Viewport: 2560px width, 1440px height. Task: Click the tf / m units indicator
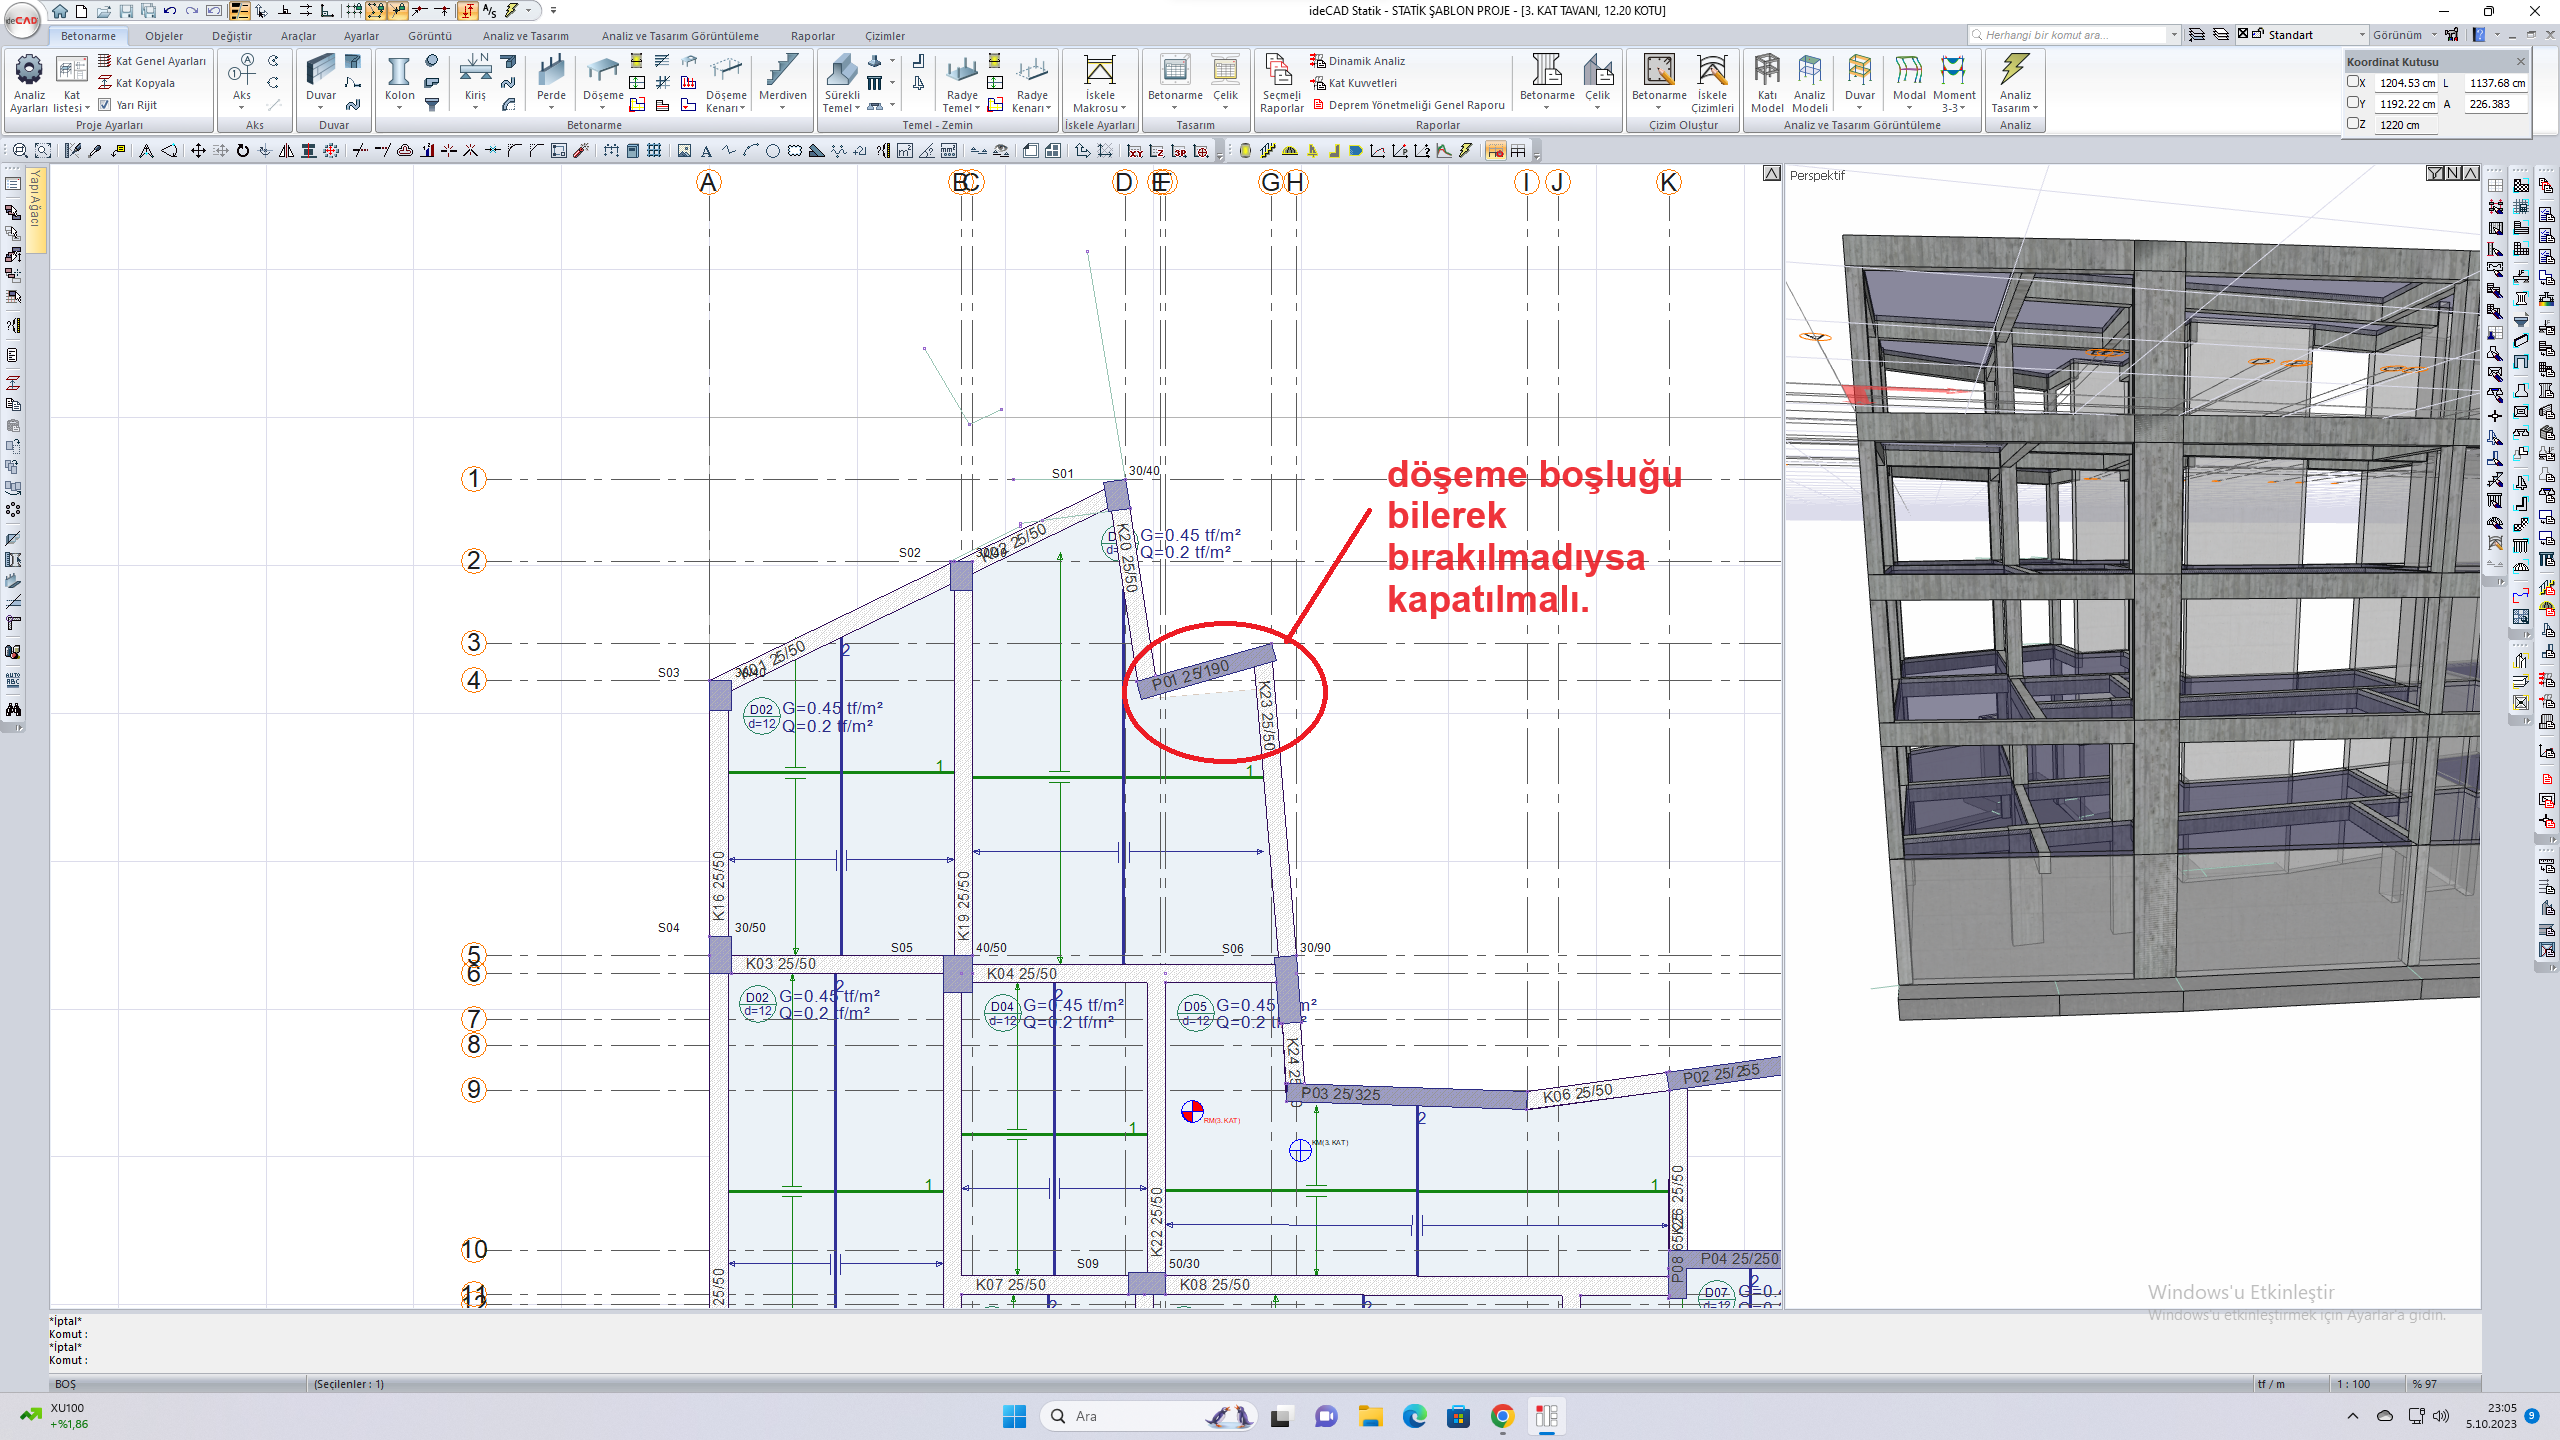pos(2271,1384)
